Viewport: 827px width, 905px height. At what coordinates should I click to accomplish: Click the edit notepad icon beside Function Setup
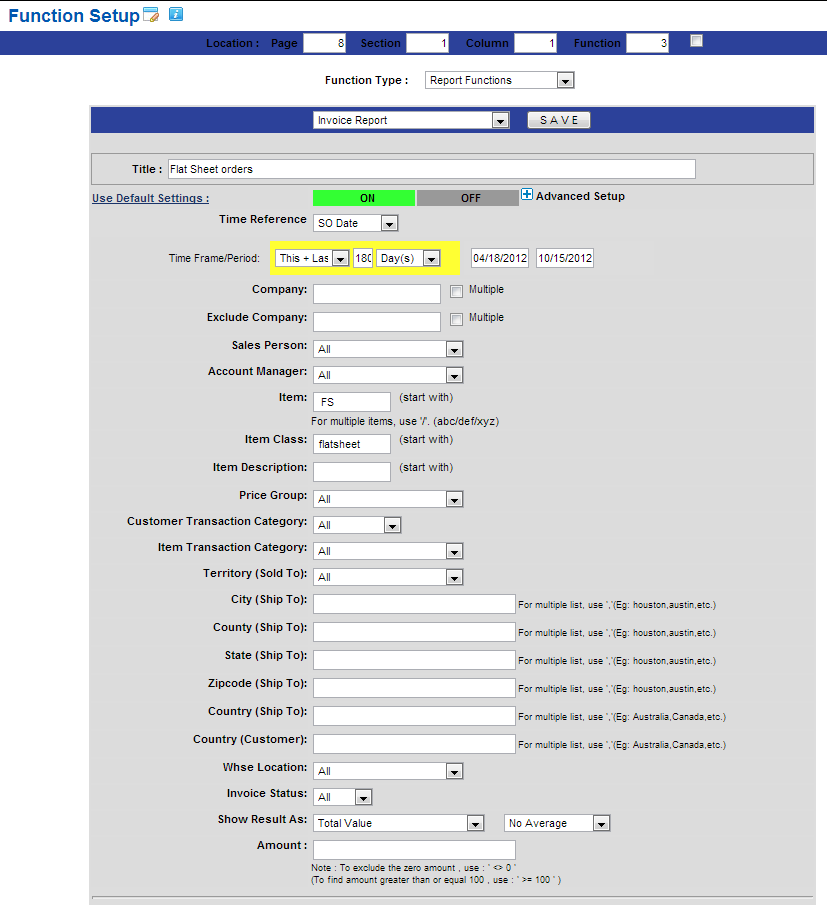[151, 14]
